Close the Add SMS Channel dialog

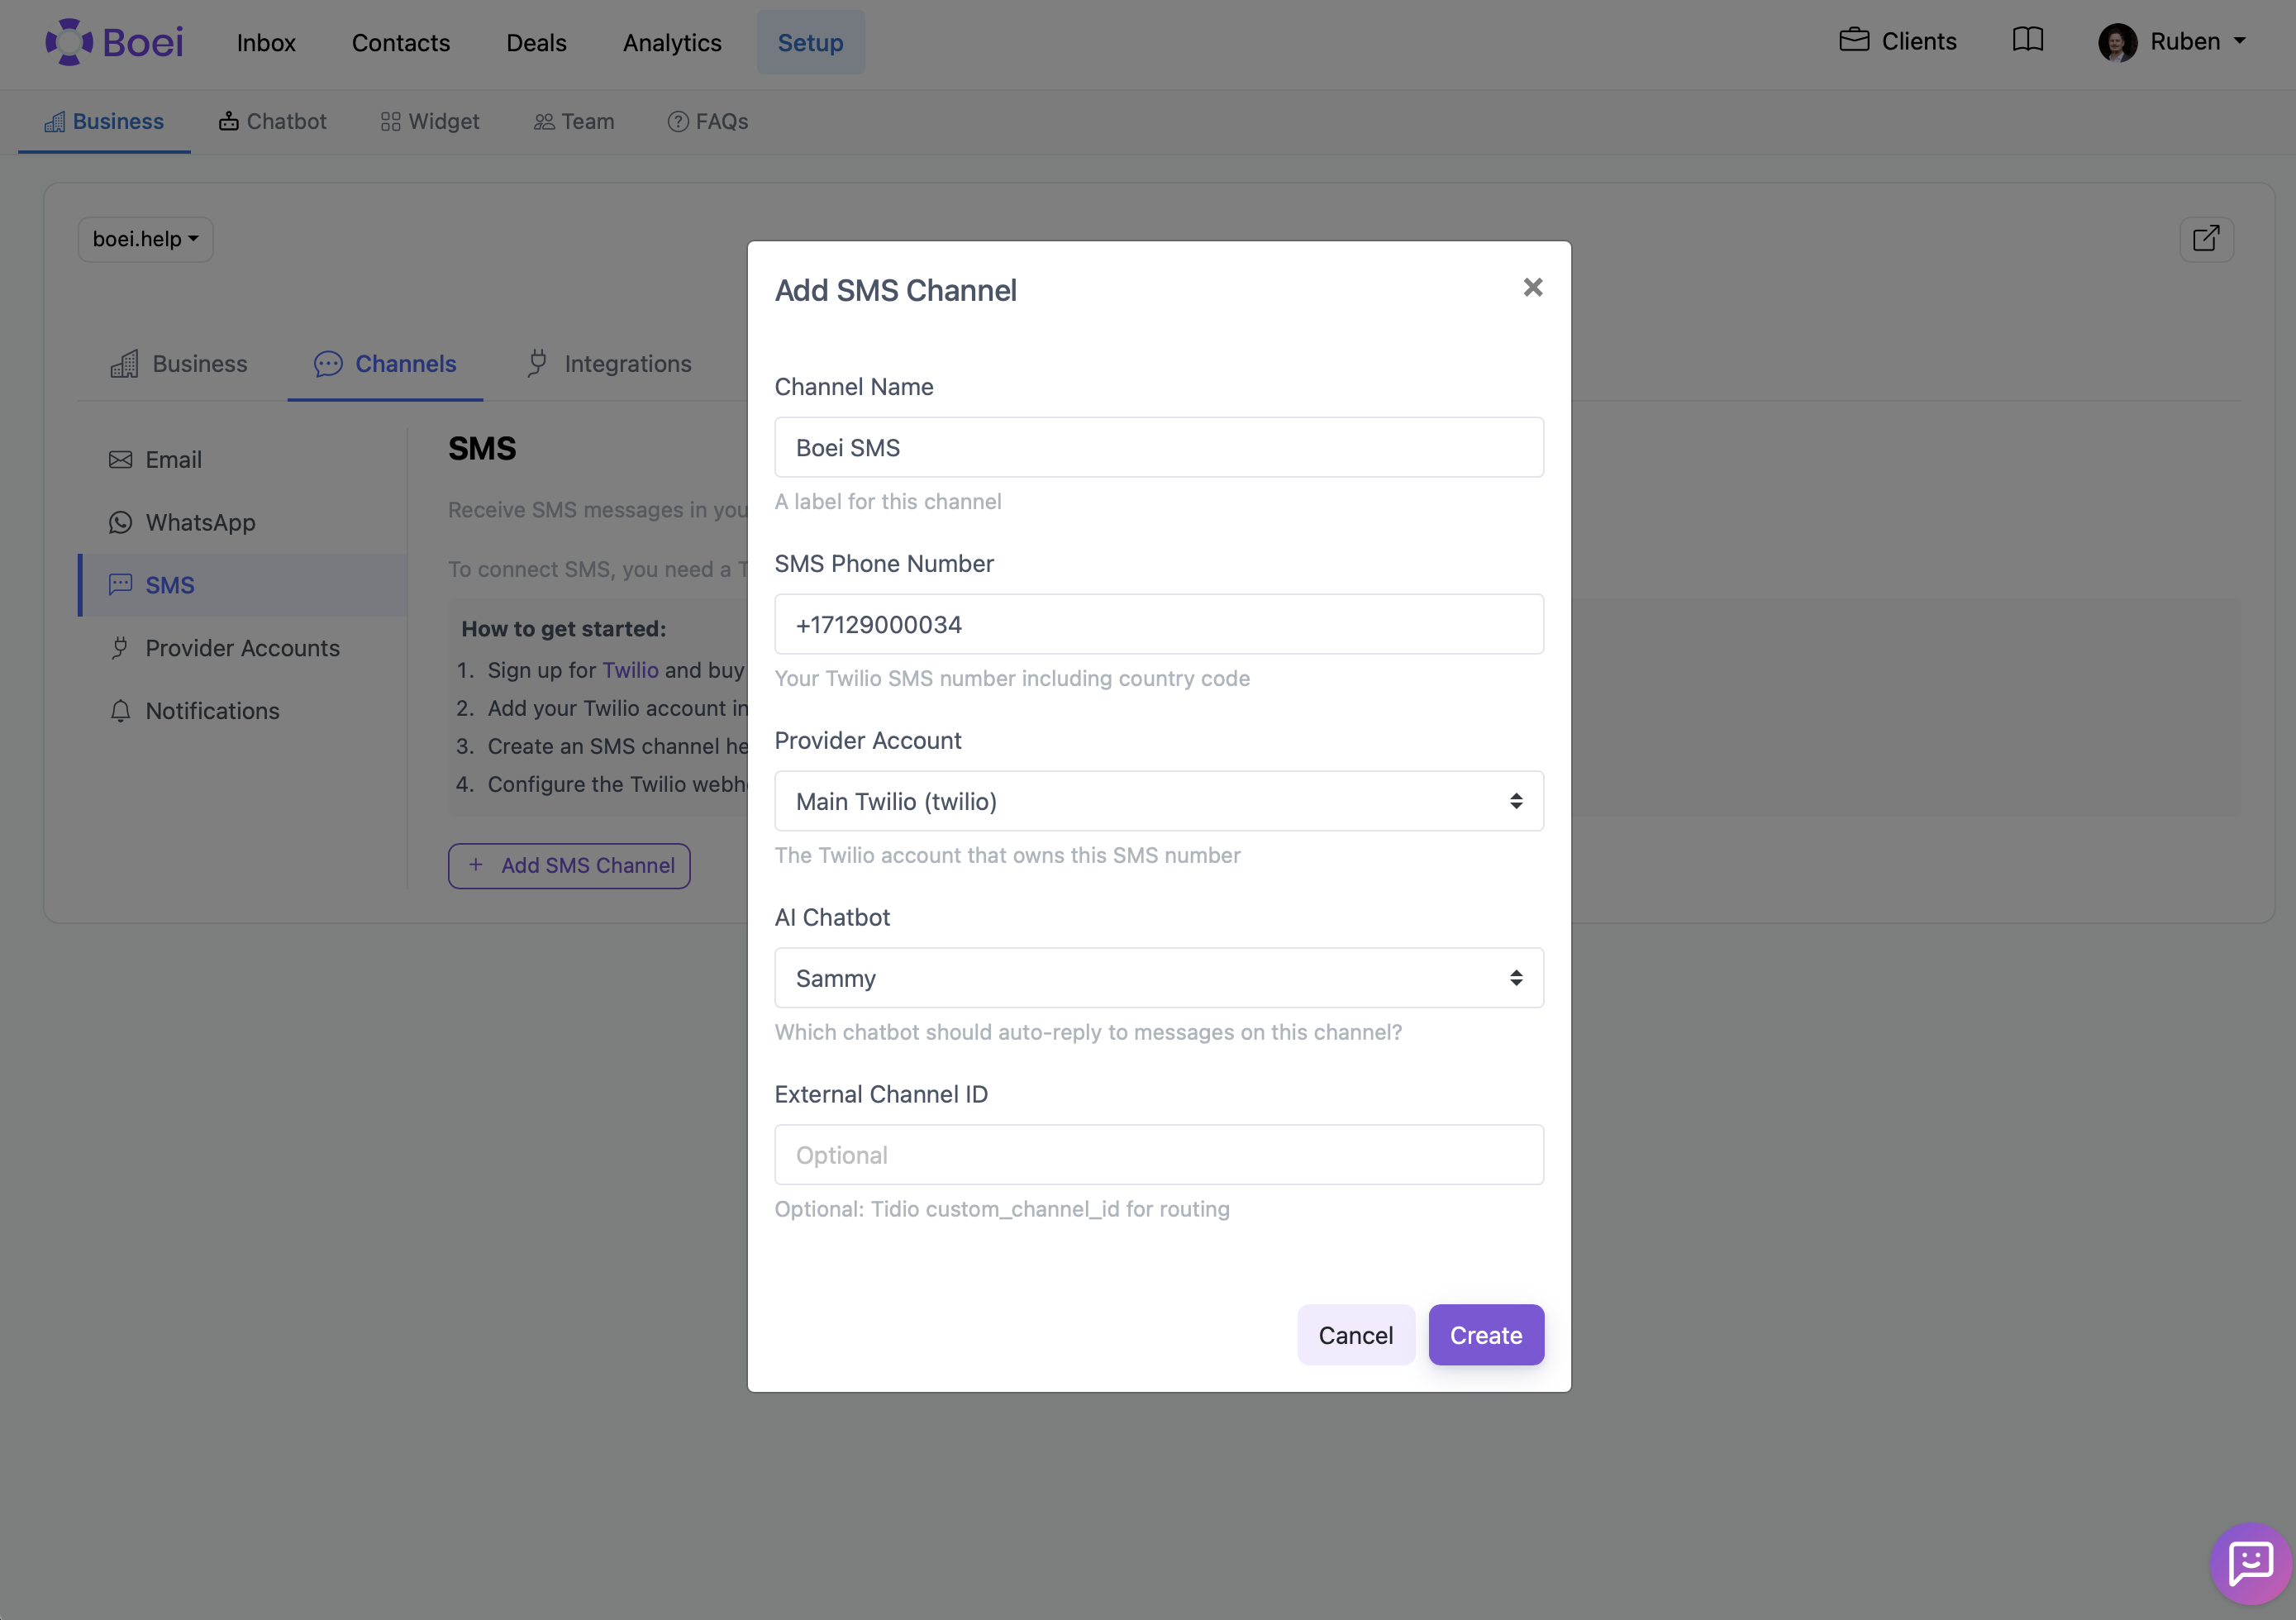(x=1532, y=288)
